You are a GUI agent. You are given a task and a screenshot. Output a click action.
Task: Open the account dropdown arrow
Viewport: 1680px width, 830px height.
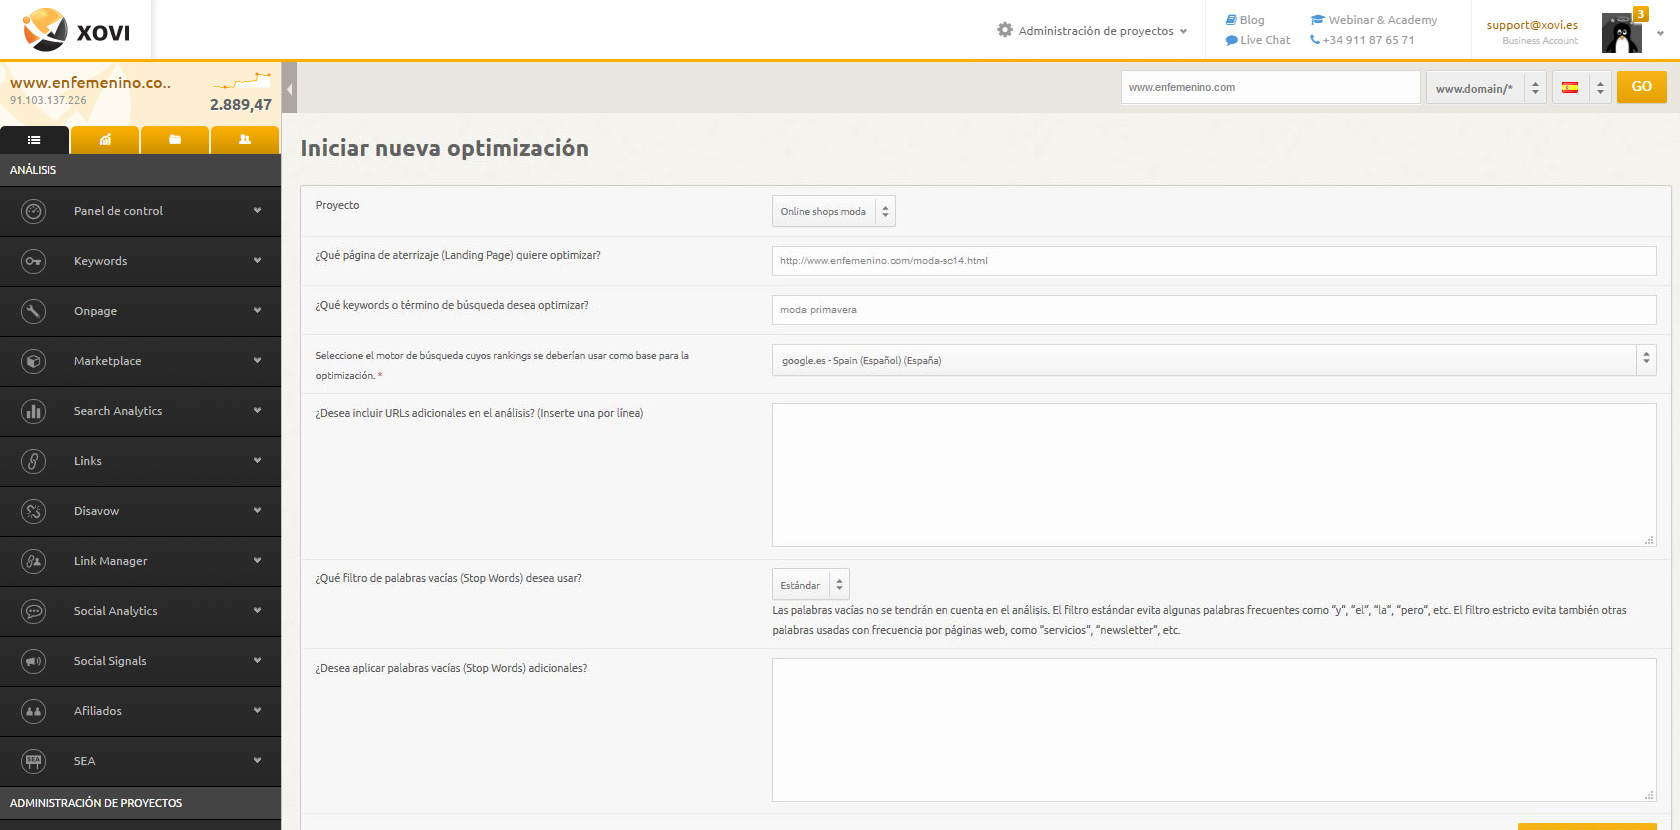click(x=1660, y=33)
